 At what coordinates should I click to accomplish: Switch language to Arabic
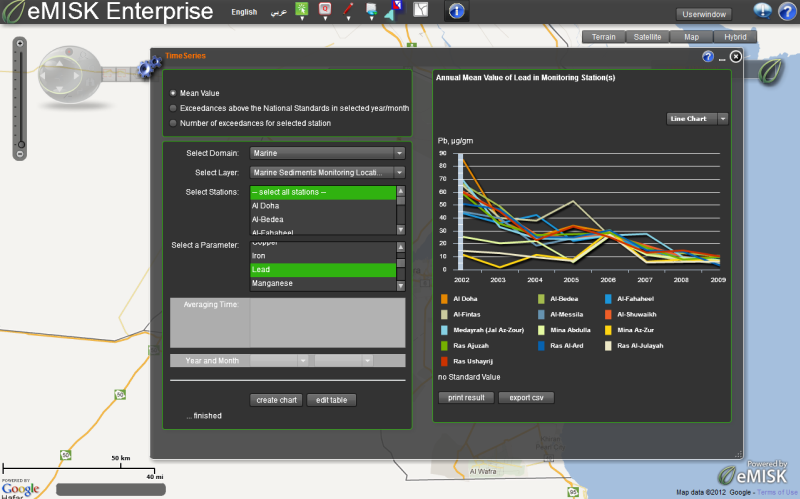(x=279, y=12)
